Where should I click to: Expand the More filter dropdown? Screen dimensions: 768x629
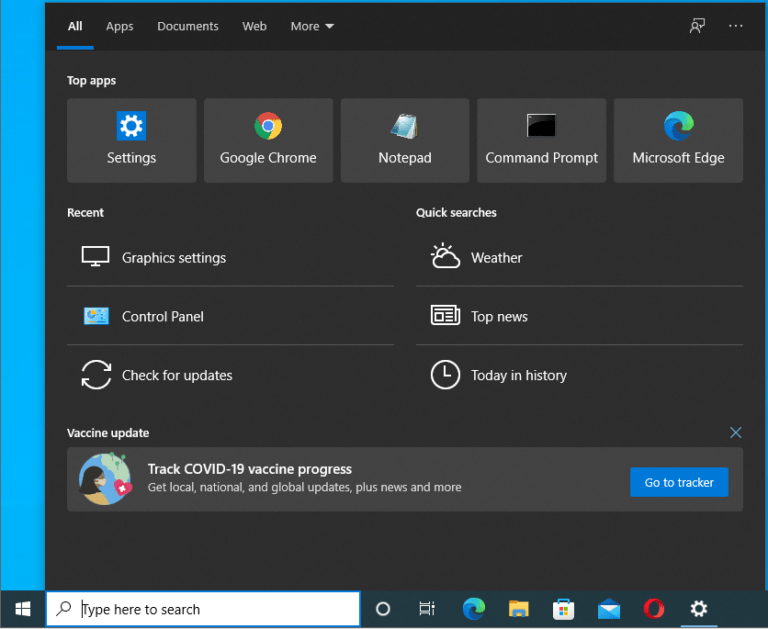[312, 26]
